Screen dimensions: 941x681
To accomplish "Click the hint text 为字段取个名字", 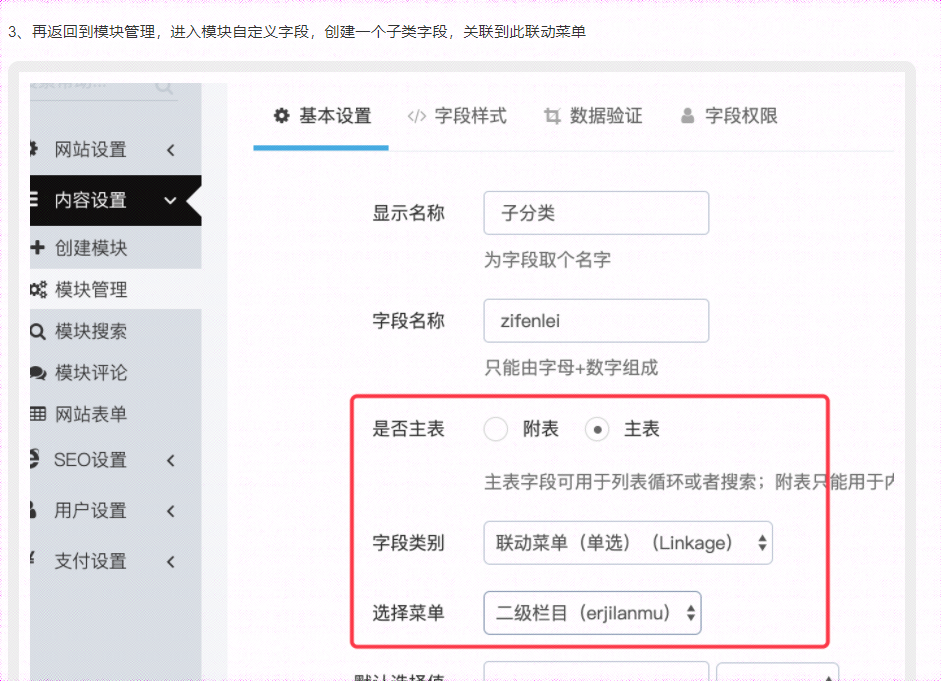I will tap(547, 260).
